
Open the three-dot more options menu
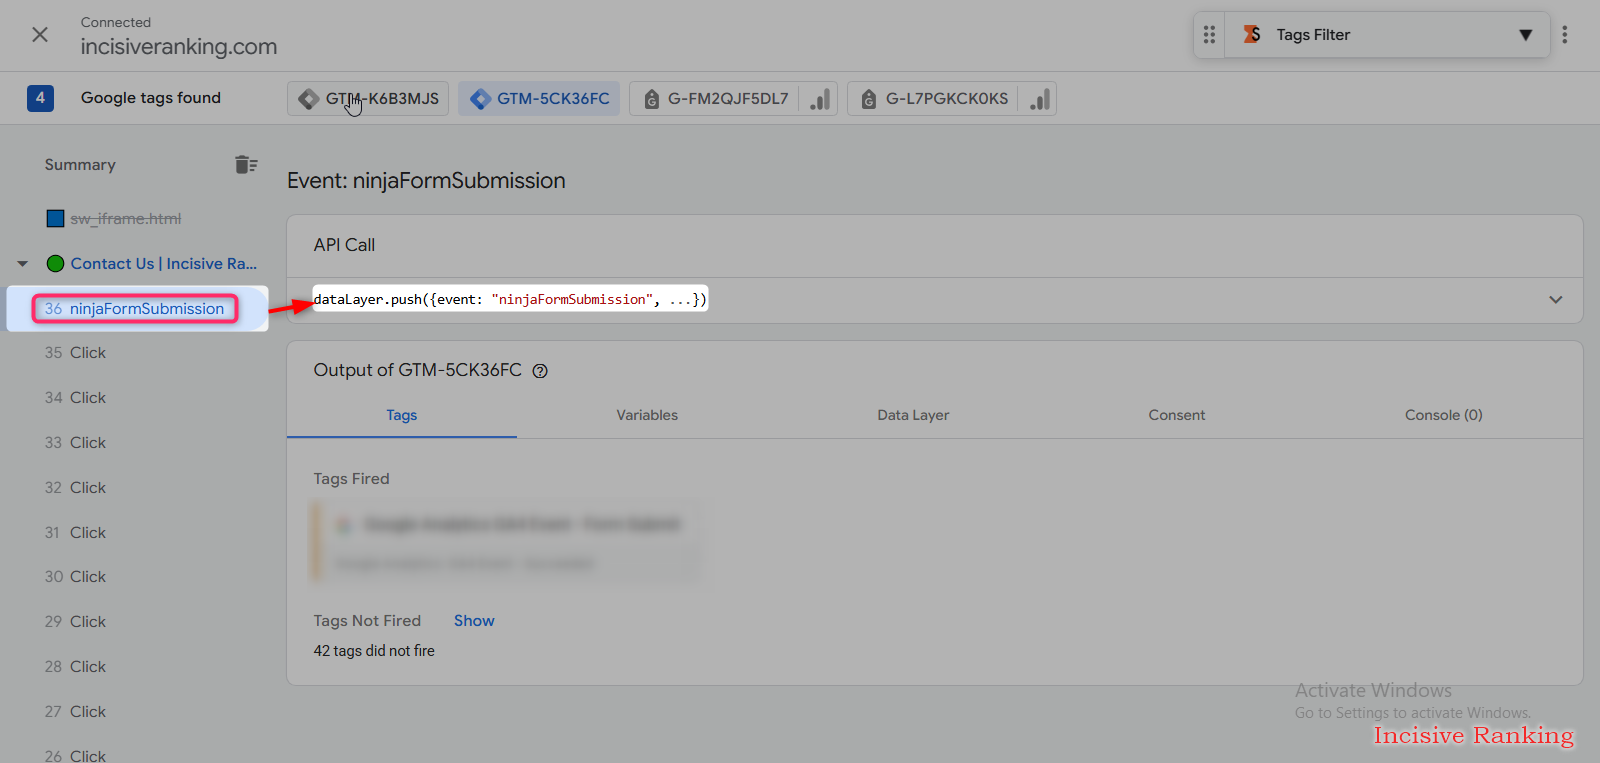[x=1565, y=35]
